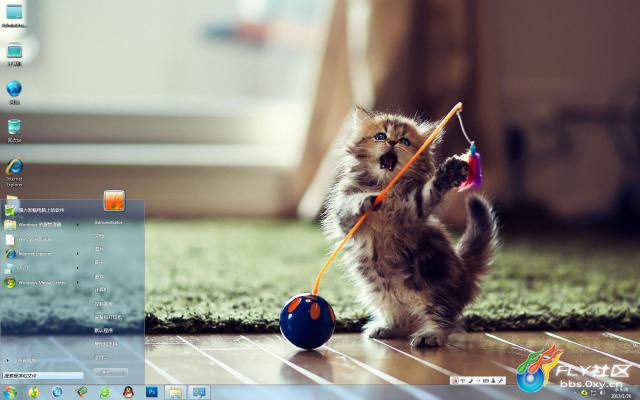Click the green system tray icon

click(584, 393)
